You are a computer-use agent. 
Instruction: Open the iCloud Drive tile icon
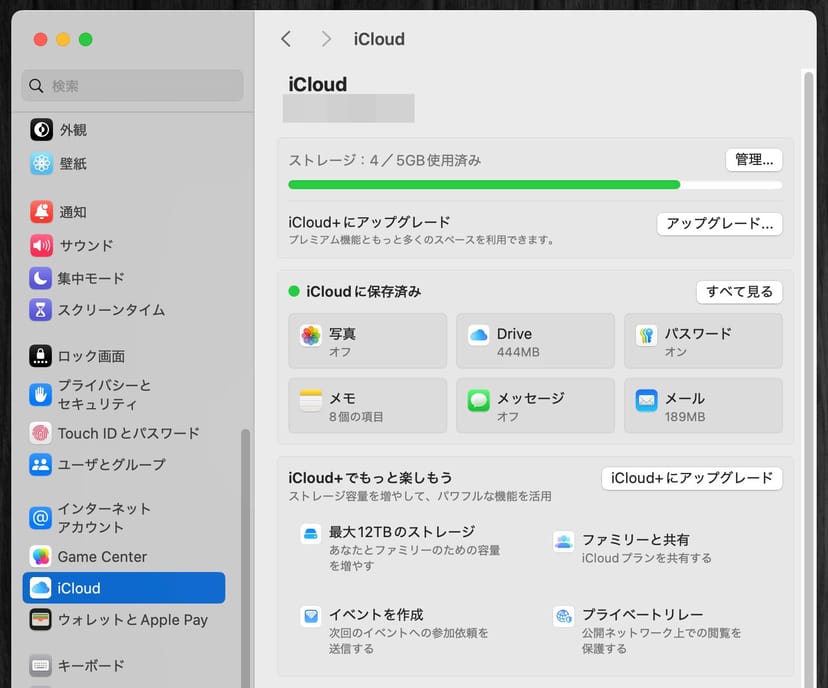[478, 336]
